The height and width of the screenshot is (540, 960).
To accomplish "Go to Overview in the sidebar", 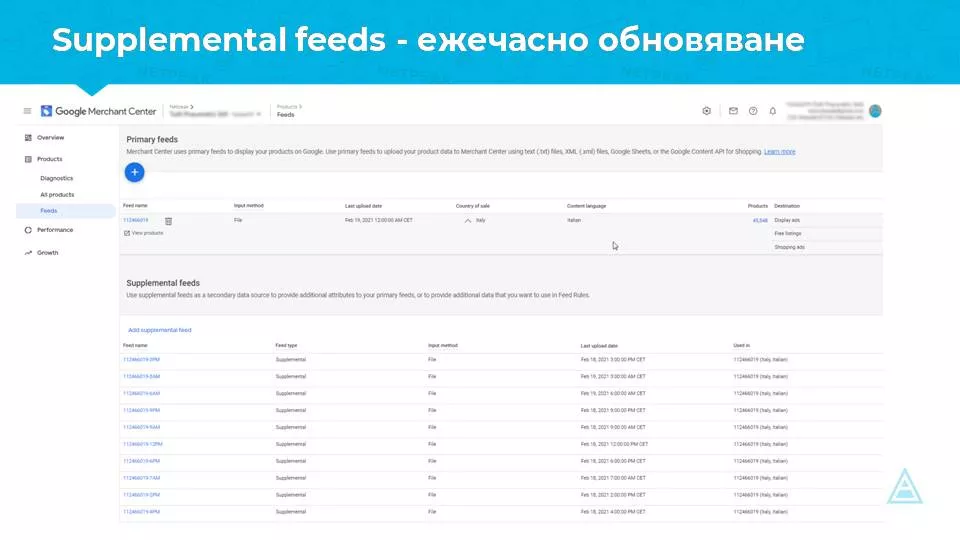I will point(50,138).
